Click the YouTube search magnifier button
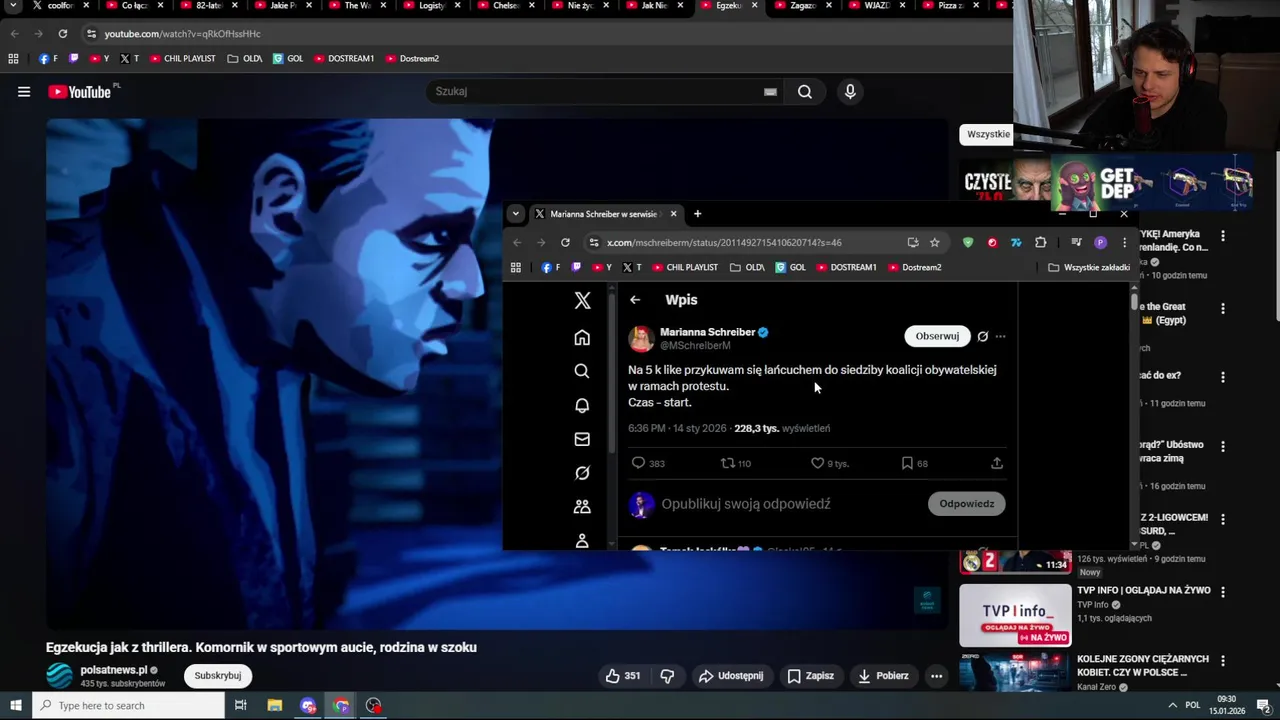 tap(805, 92)
